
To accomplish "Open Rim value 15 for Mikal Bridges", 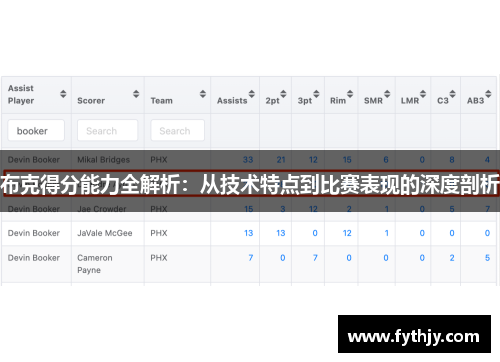I will coord(347,160).
